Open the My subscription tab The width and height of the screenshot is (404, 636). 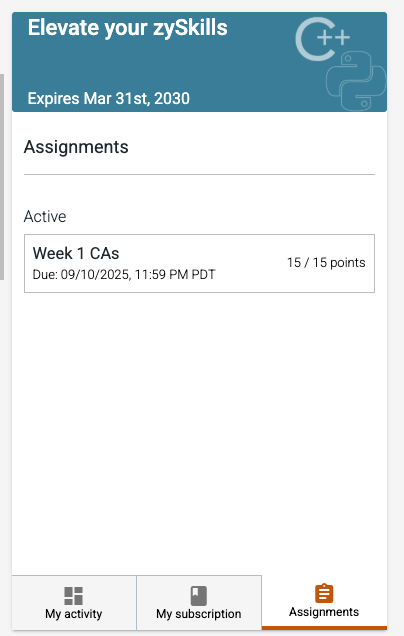tap(199, 603)
